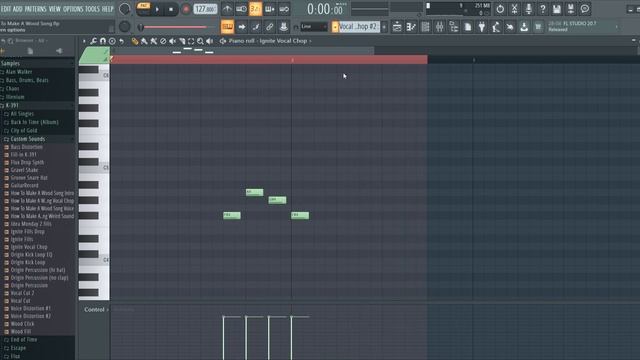640x360 pixels.
Task: Select the Draw pencil tool
Action: click(x=135, y=41)
